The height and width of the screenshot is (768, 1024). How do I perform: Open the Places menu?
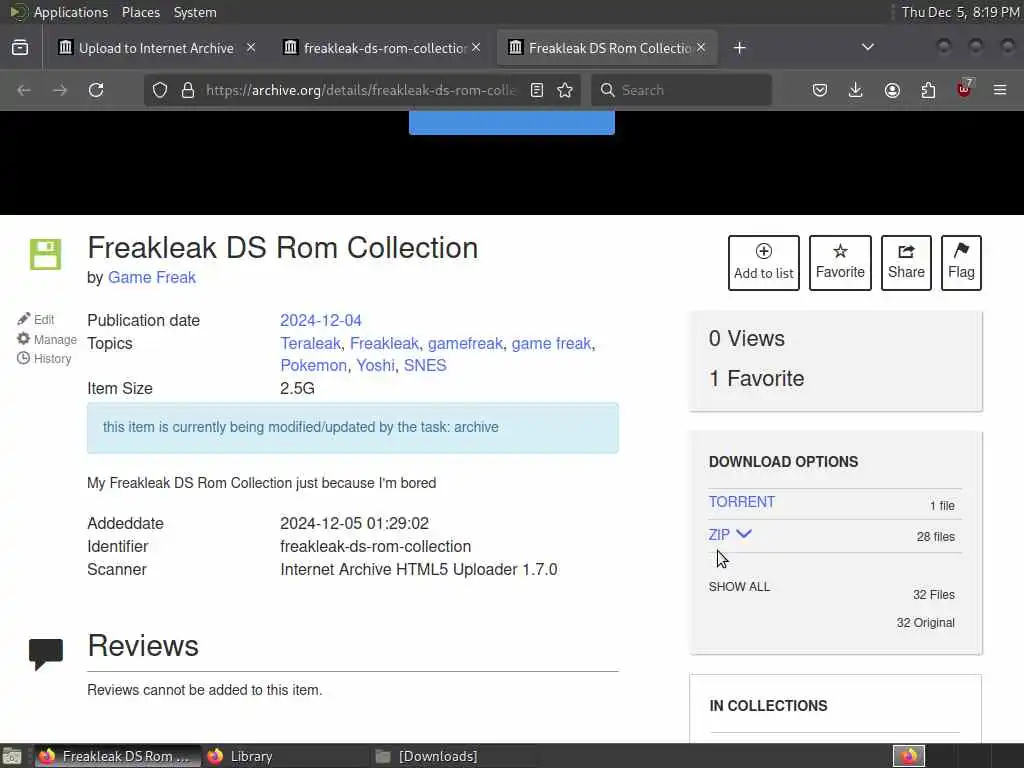141,12
